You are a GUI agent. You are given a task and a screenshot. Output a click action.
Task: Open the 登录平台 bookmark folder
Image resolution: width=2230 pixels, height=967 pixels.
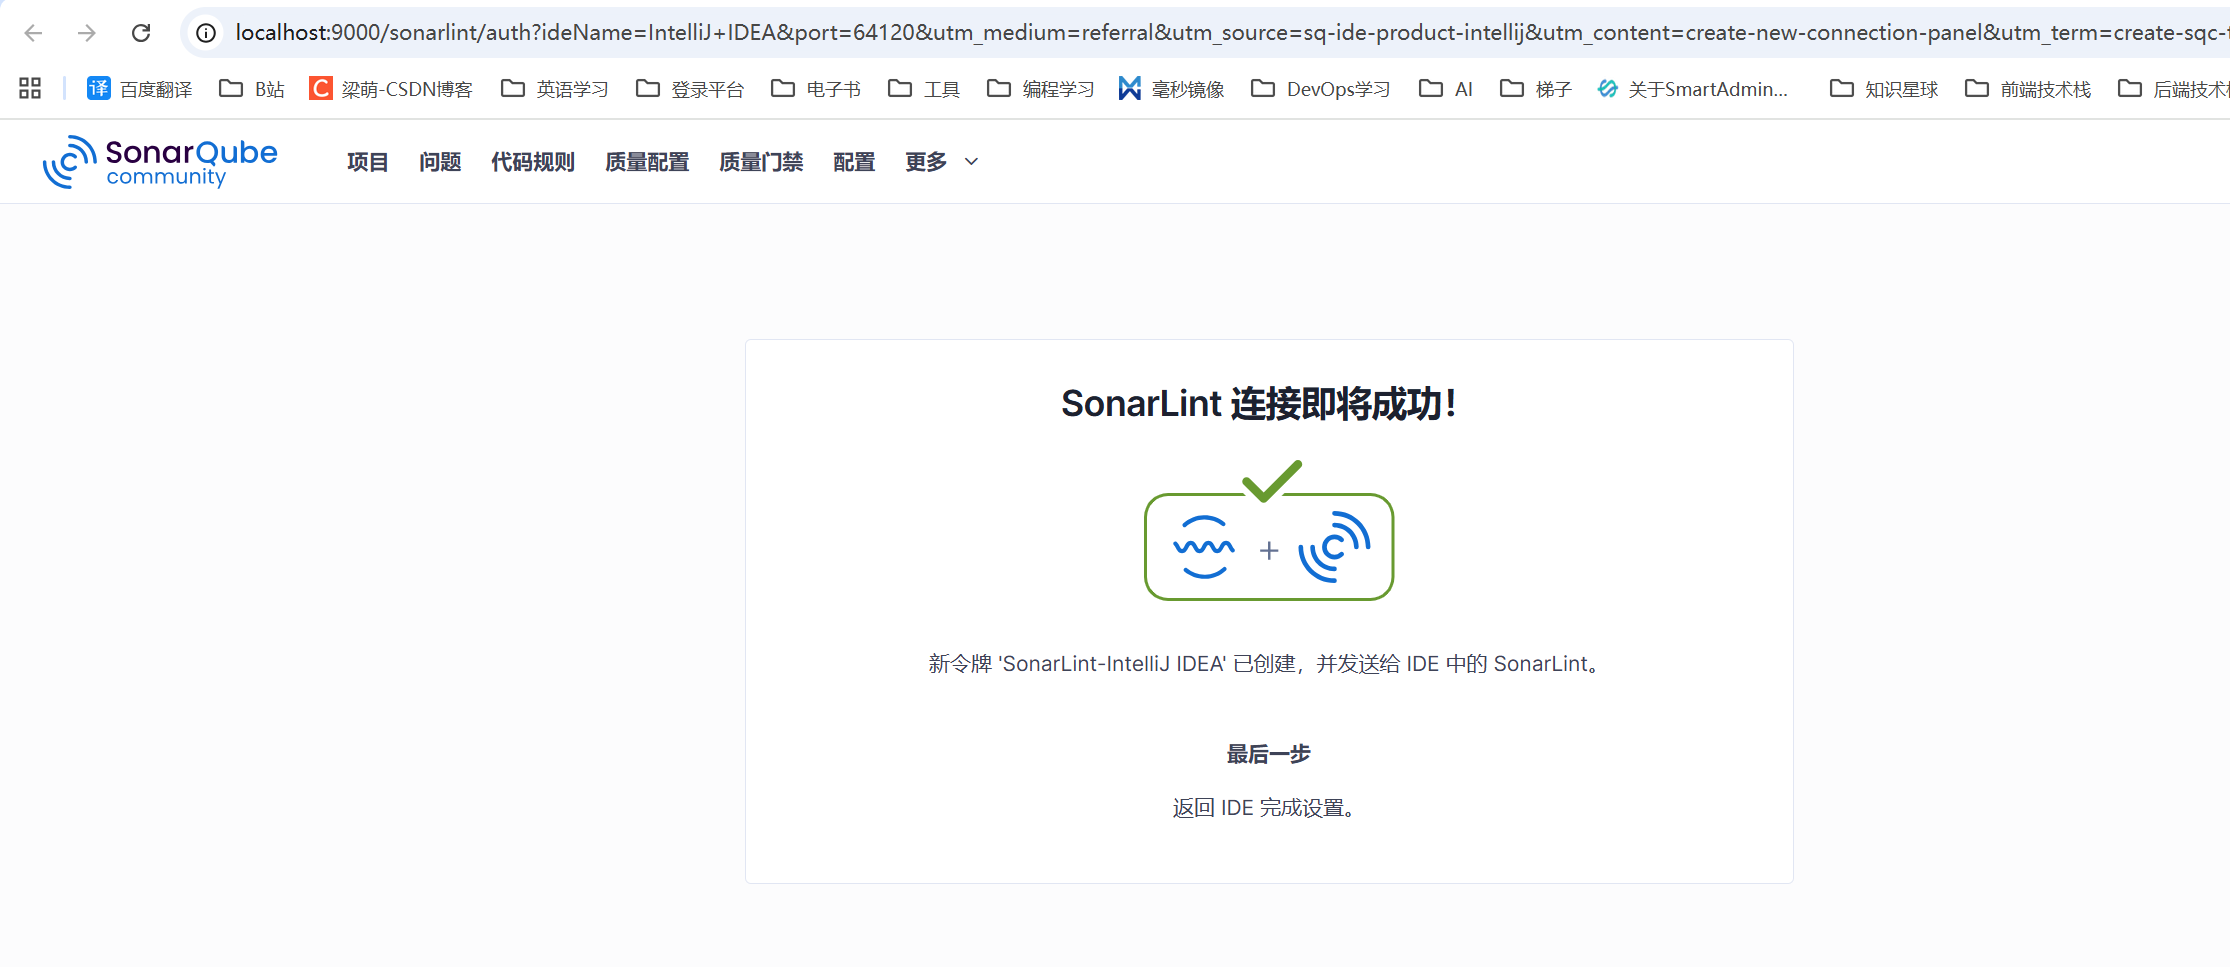pos(690,89)
